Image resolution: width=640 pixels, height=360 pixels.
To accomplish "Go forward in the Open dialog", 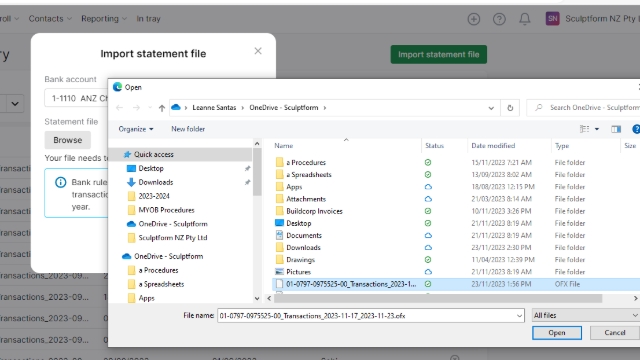I will pos(136,108).
